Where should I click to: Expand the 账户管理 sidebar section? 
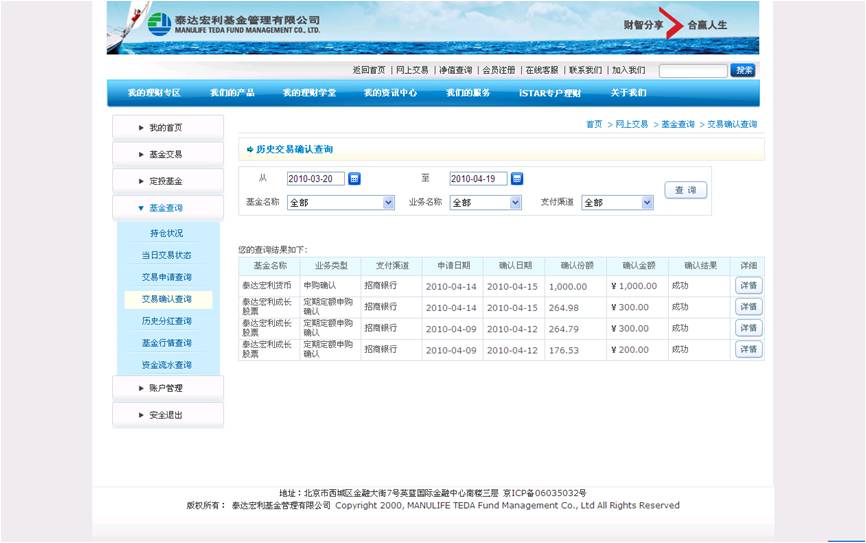168,388
